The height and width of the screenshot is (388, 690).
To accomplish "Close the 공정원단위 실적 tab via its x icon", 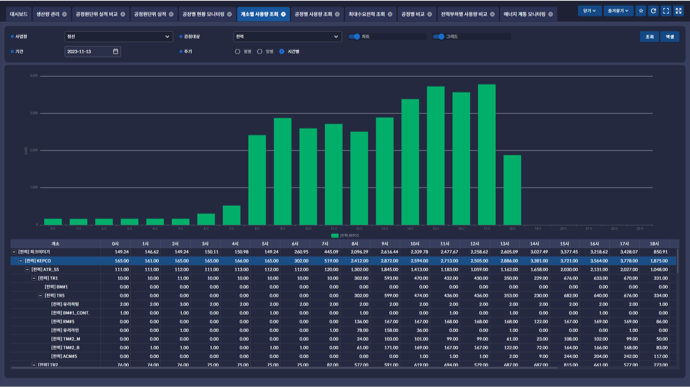I will [x=171, y=14].
